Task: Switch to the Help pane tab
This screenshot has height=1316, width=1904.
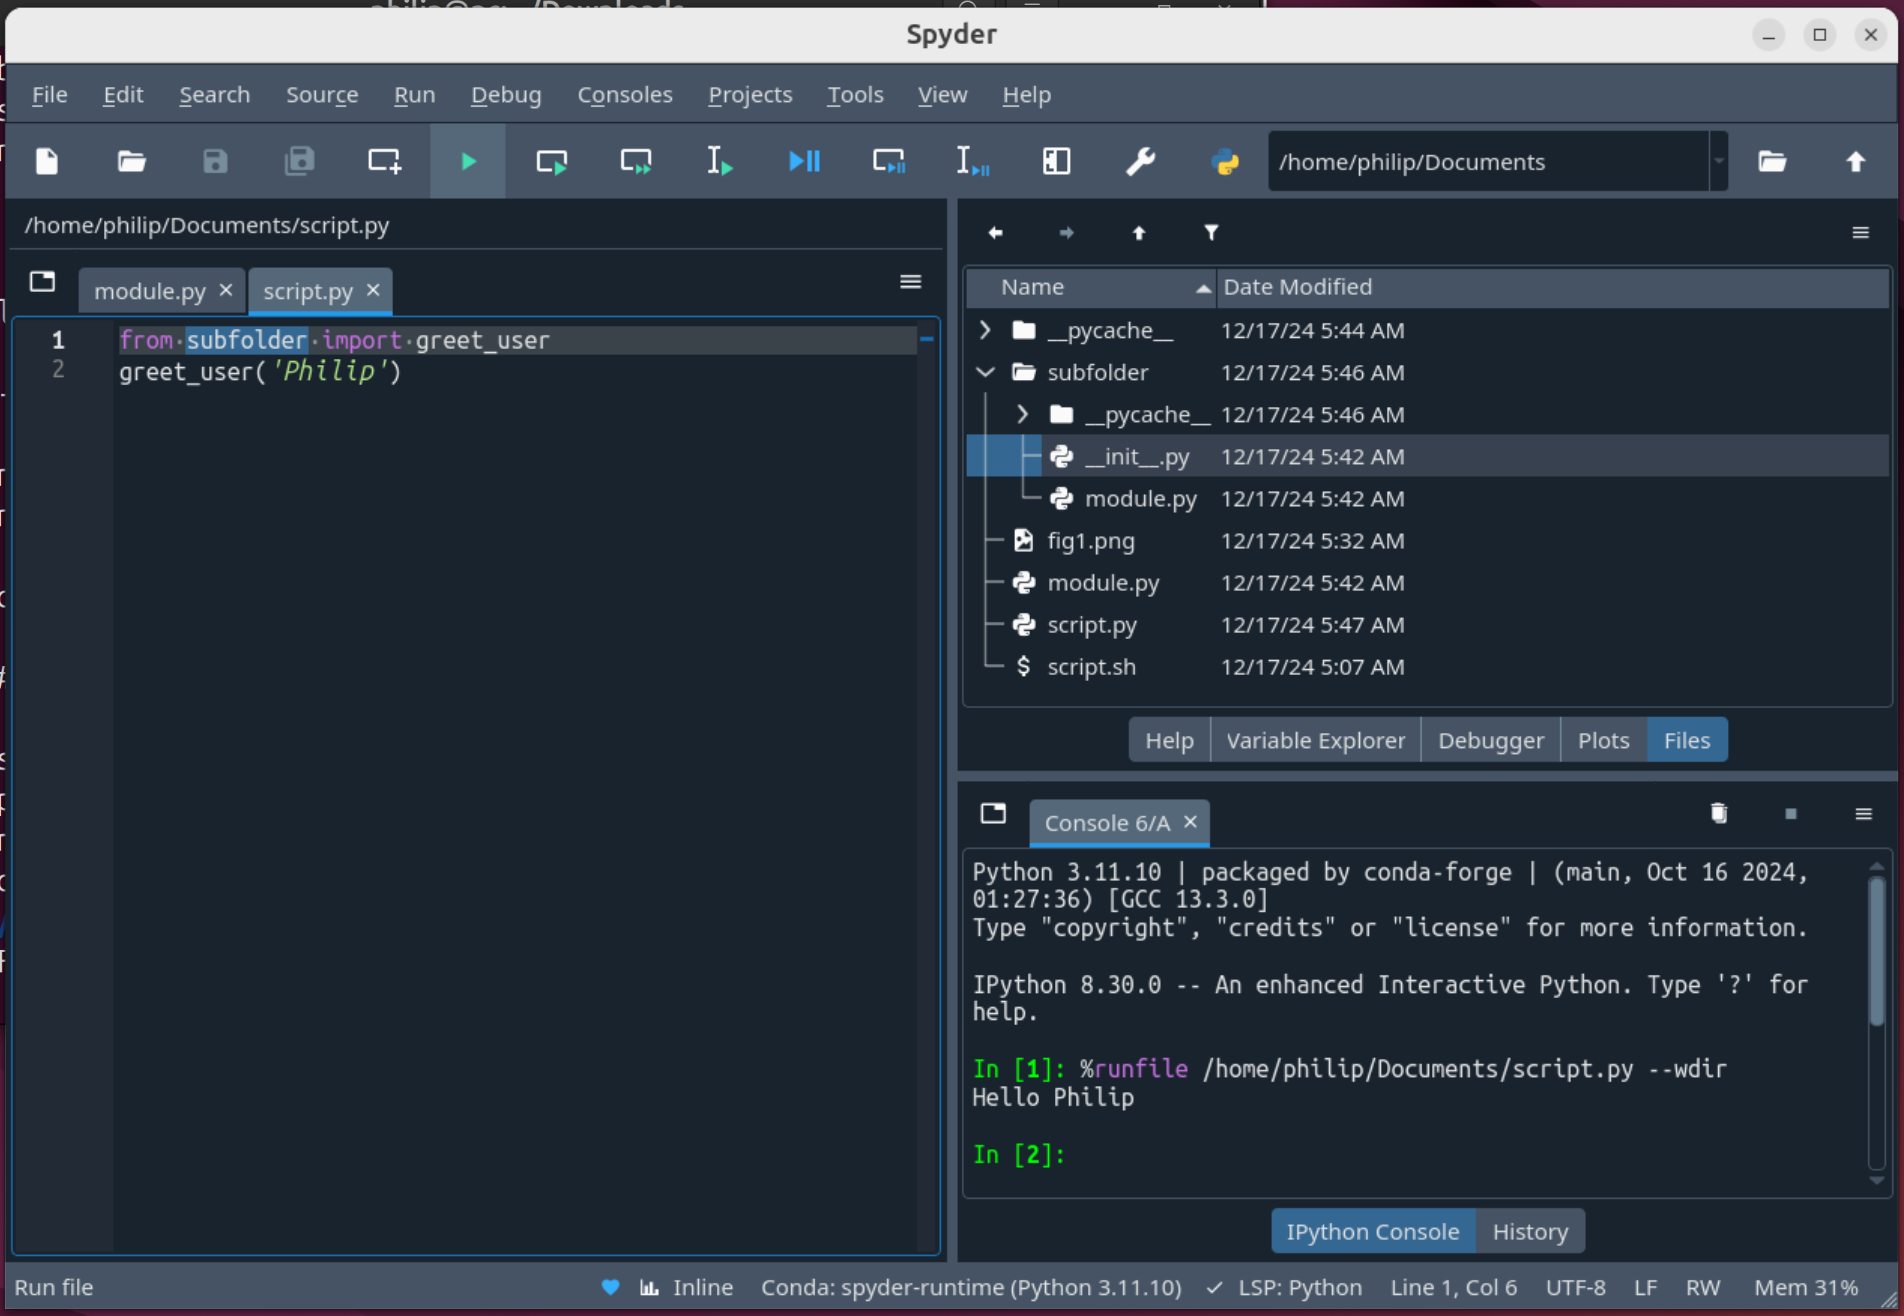Action: pos(1169,741)
